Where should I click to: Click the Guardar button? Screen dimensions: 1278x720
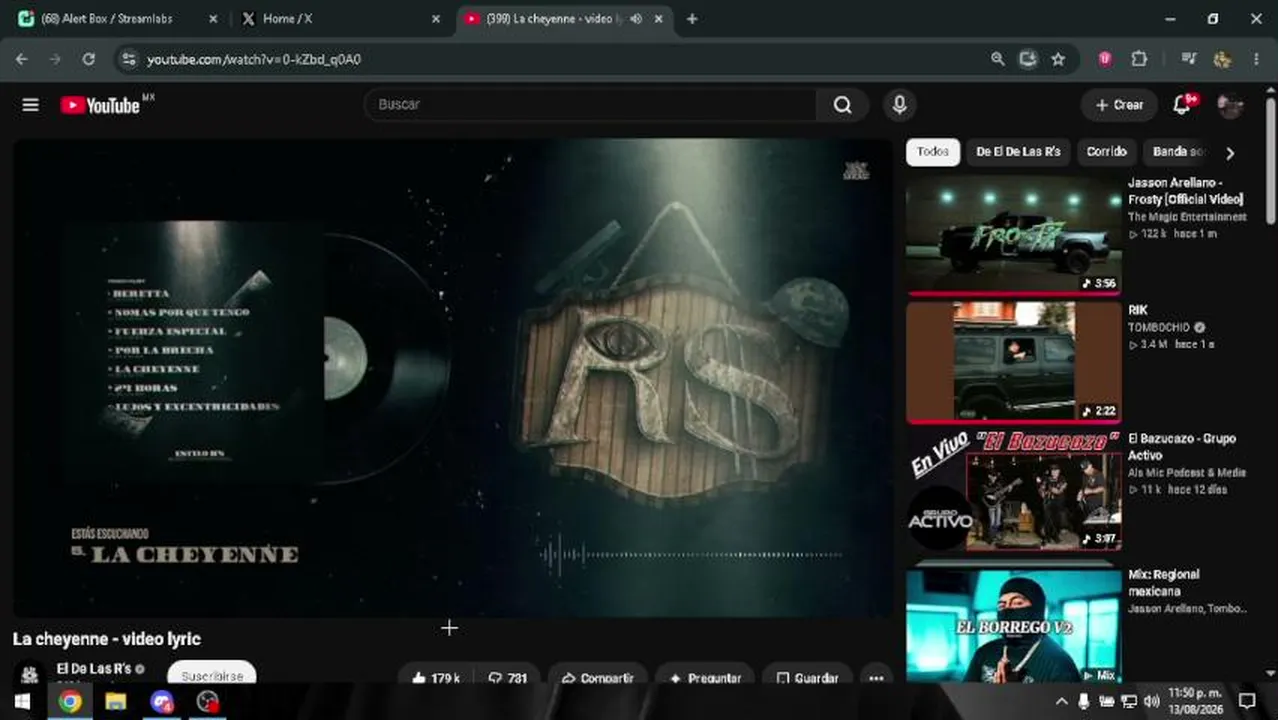coord(807,678)
